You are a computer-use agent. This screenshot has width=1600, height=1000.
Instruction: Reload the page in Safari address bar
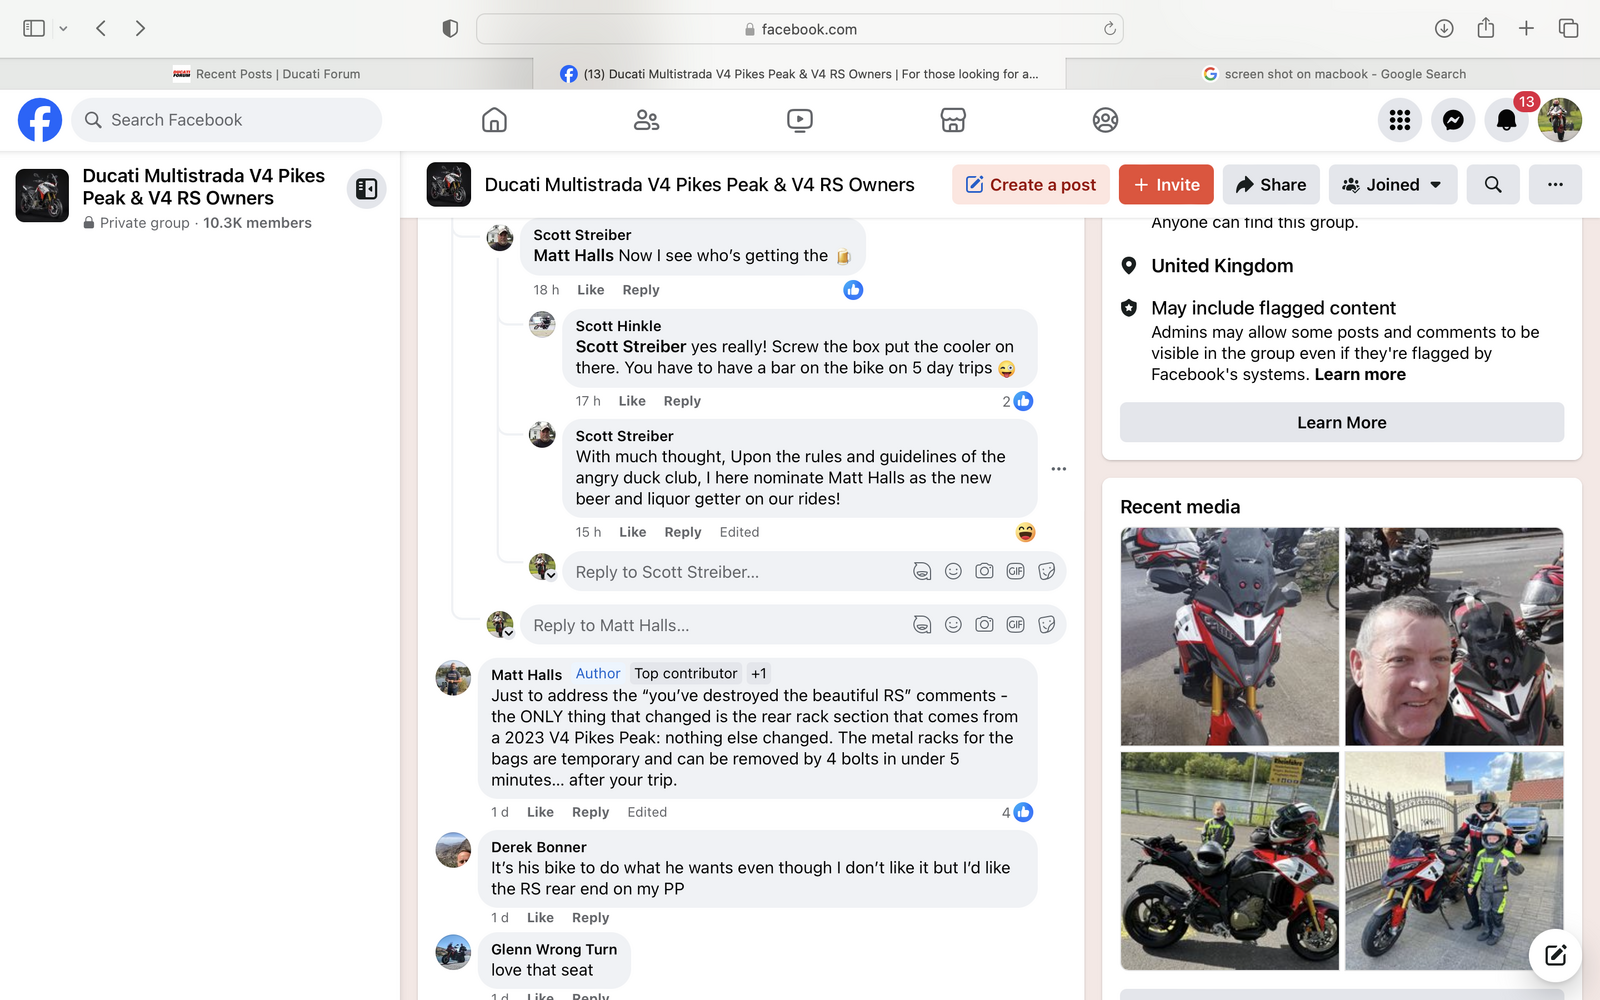point(1109,29)
